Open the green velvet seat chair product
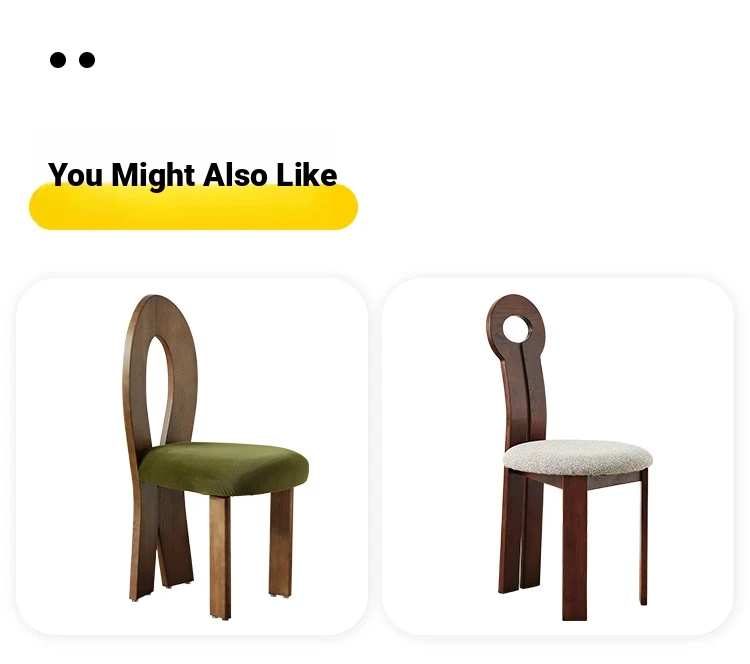750x664 pixels. (192, 456)
